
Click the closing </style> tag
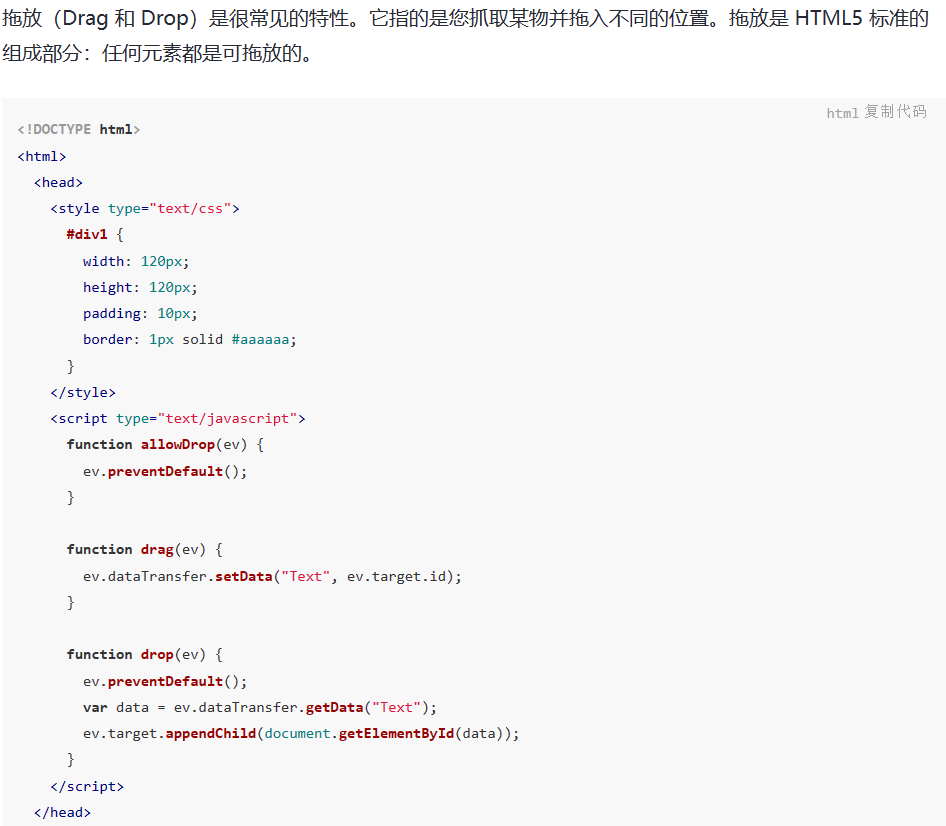83,392
